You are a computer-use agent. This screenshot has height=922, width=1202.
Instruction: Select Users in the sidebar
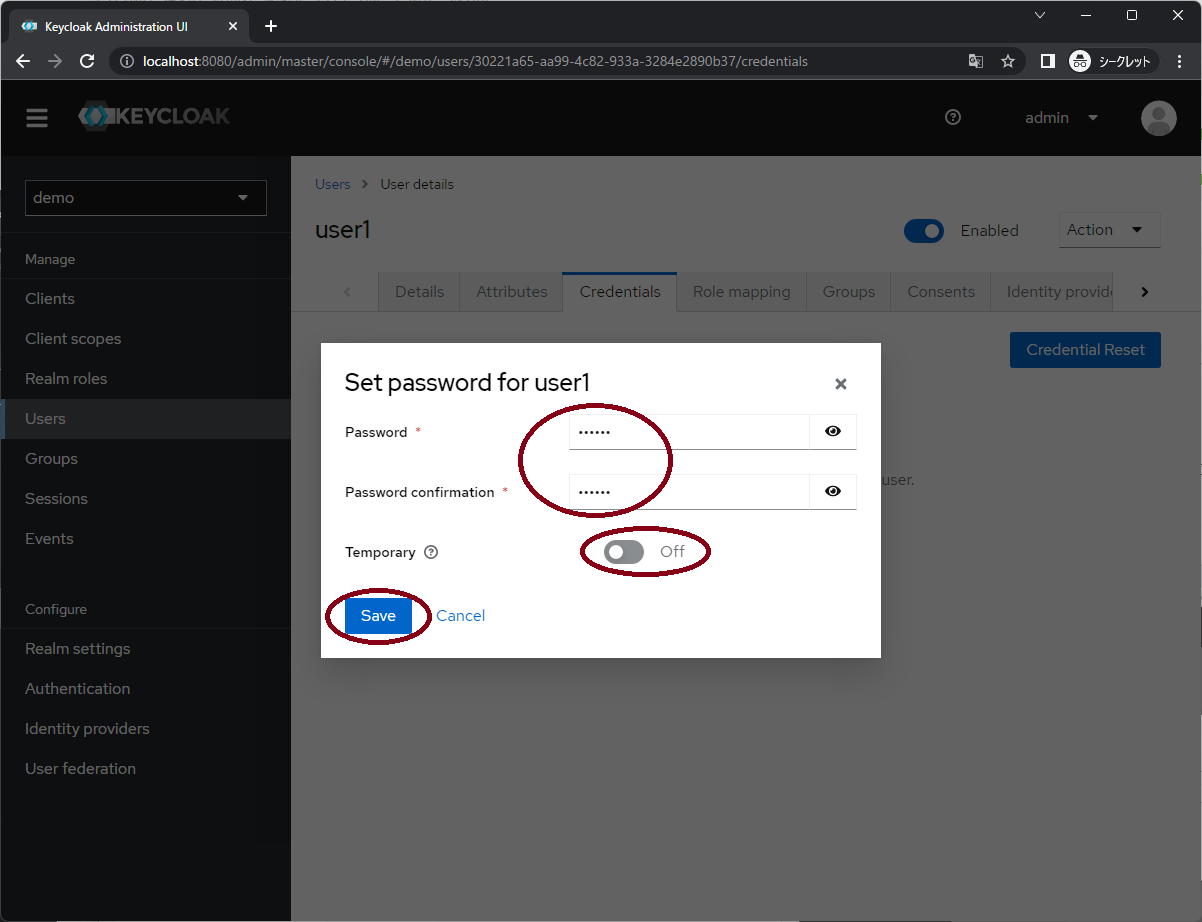coord(145,419)
